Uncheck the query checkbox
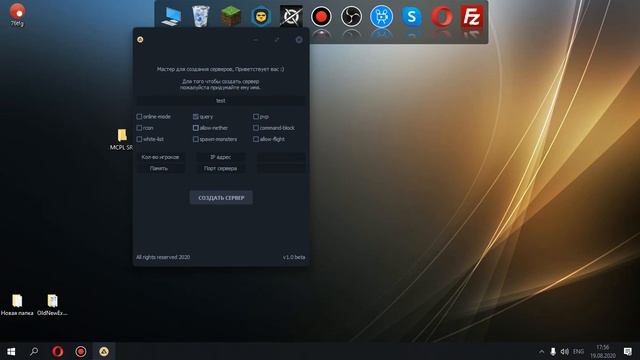The image size is (640, 360). point(196,117)
